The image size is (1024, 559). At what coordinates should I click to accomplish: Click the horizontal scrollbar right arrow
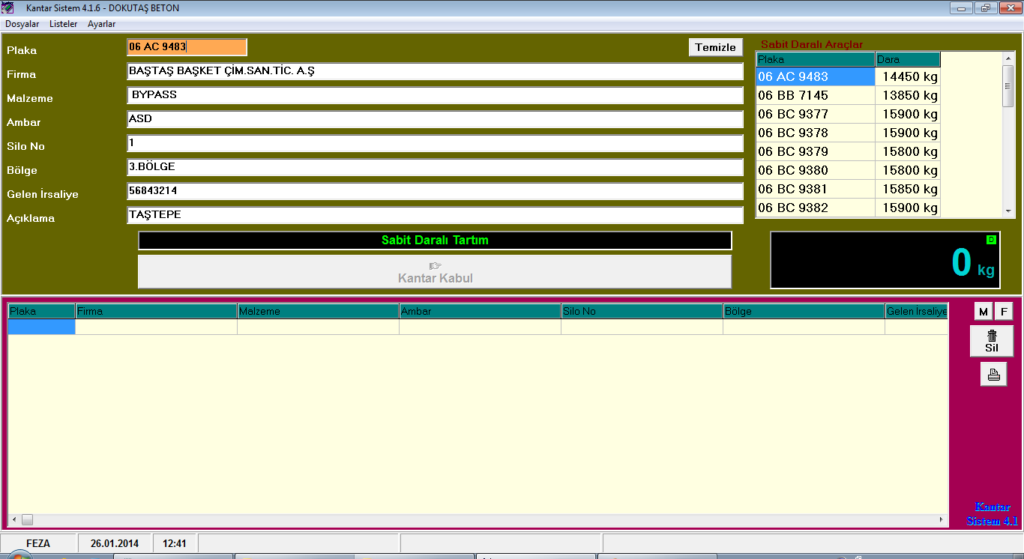click(x=941, y=519)
